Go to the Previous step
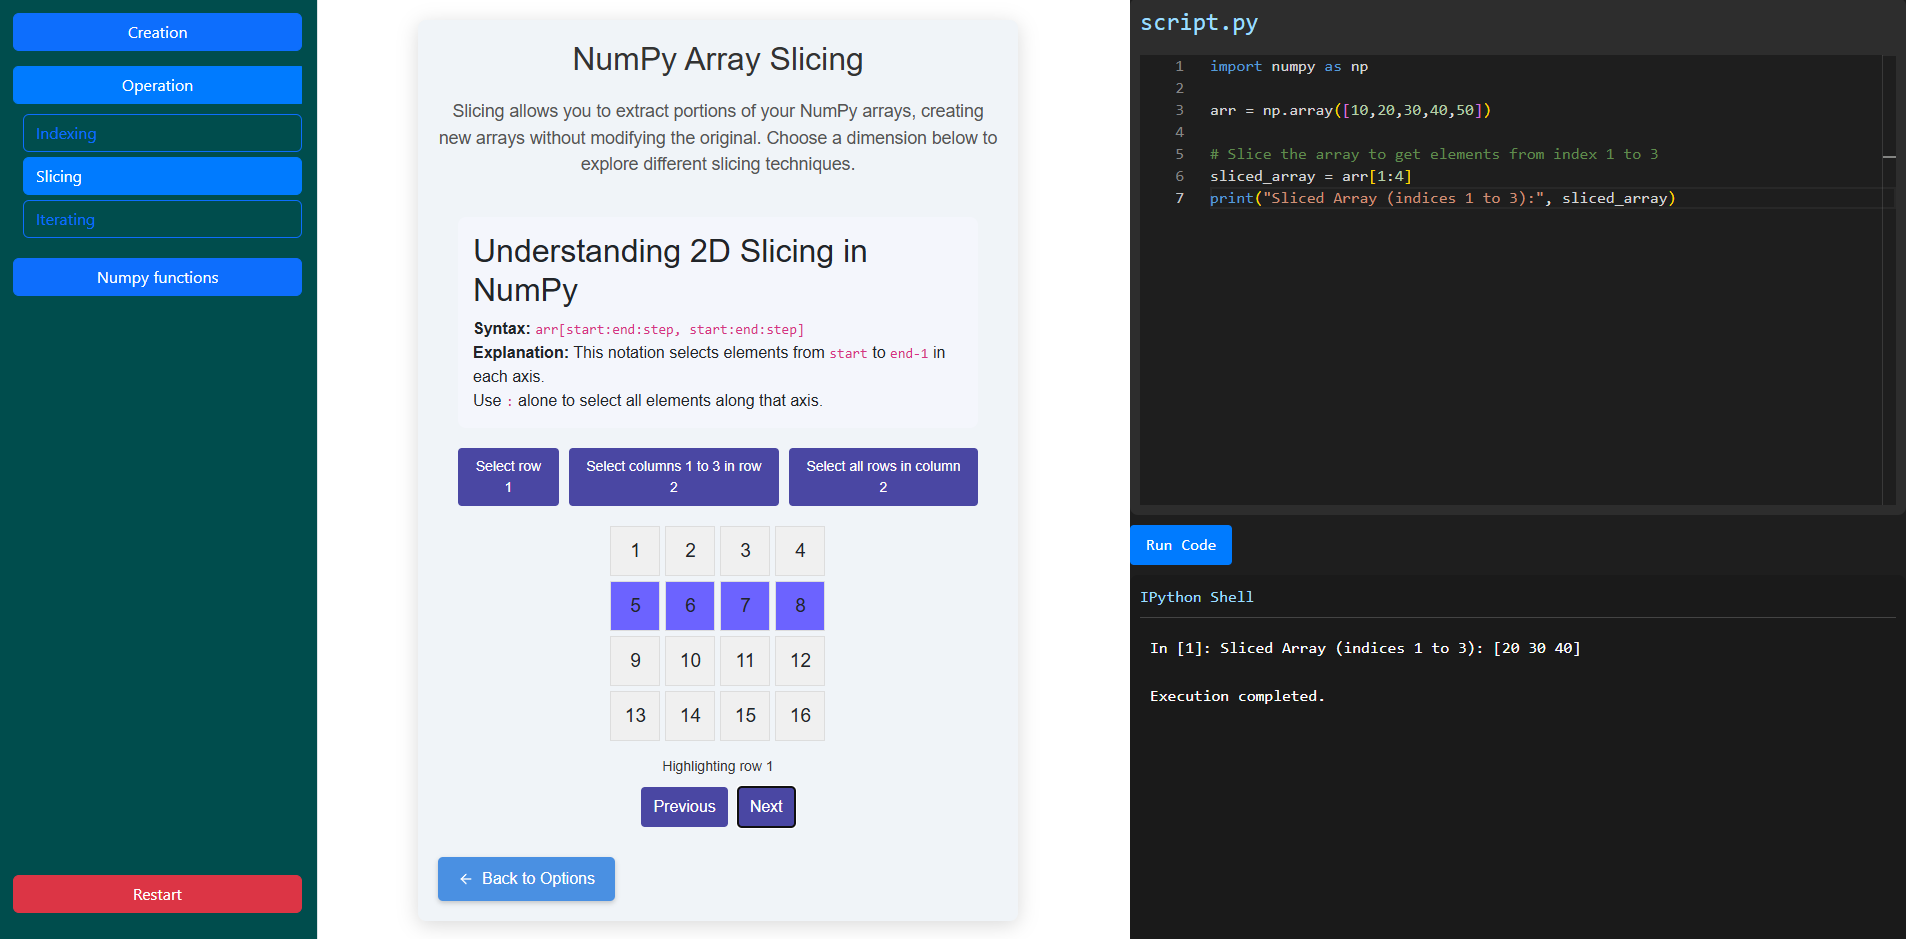 pos(684,806)
